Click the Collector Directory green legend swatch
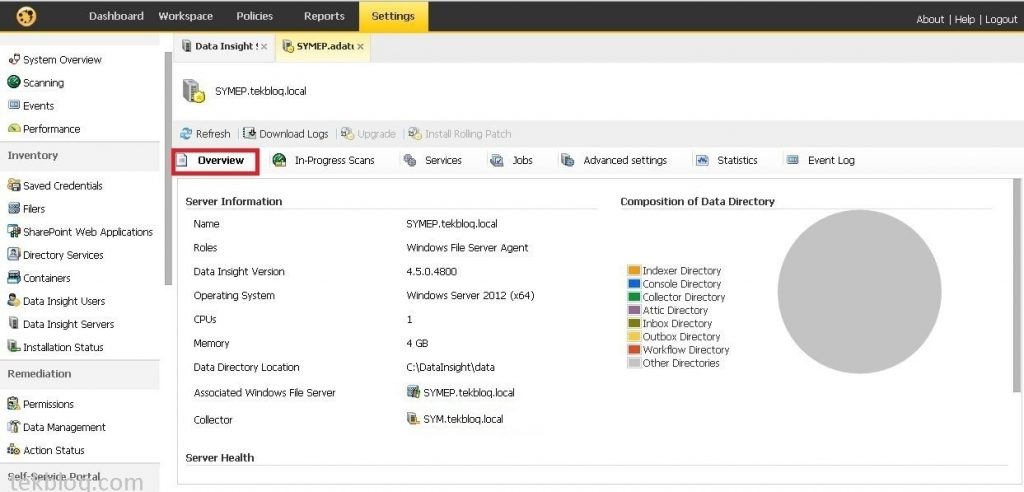1024x492 pixels. pos(633,297)
